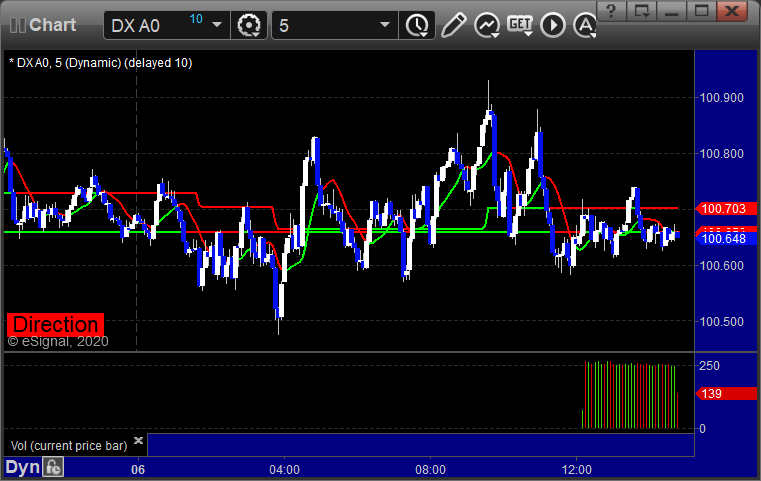Click the 100.800 price axis label
This screenshot has width=761, height=481.
(x=721, y=154)
